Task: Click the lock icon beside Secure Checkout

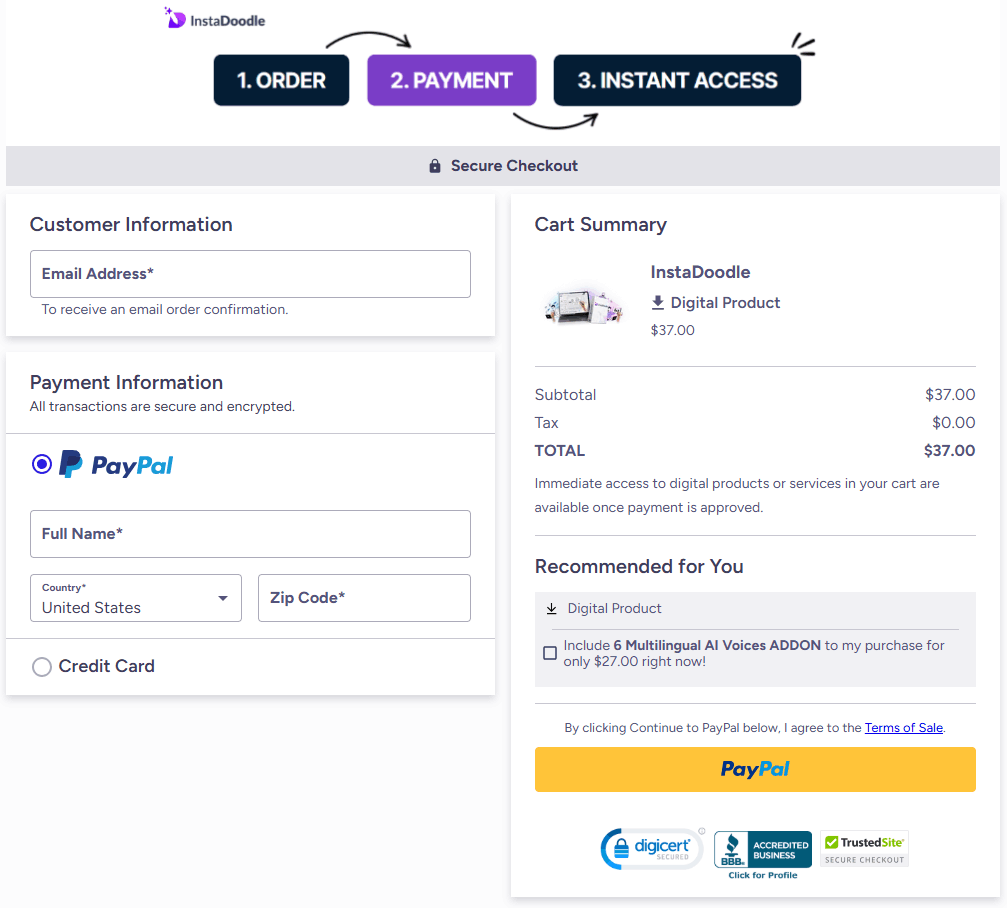Action: click(434, 166)
